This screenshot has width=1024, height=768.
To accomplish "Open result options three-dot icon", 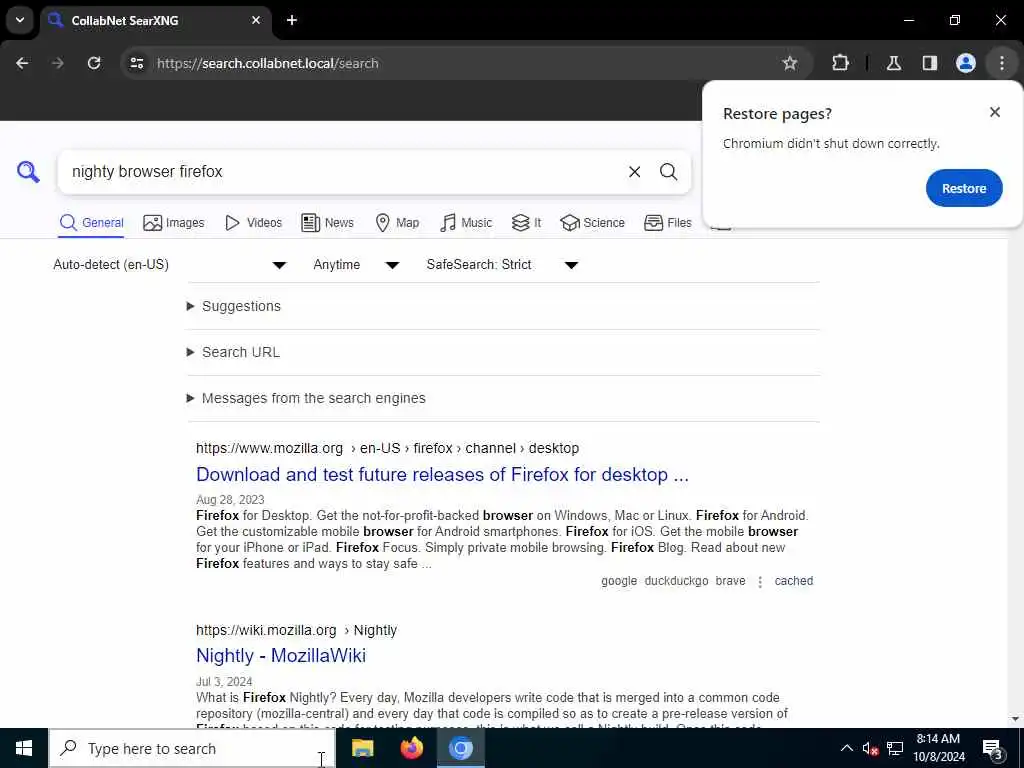I will [x=760, y=581].
